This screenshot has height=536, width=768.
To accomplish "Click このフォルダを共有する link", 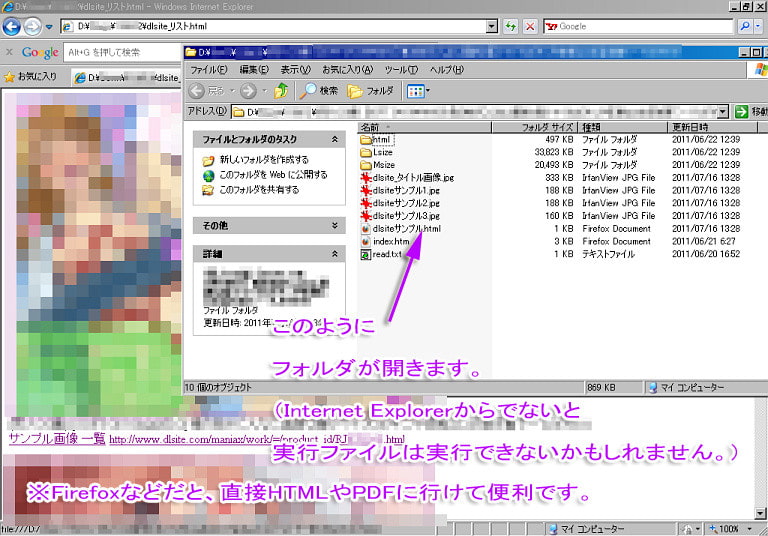I will point(259,190).
